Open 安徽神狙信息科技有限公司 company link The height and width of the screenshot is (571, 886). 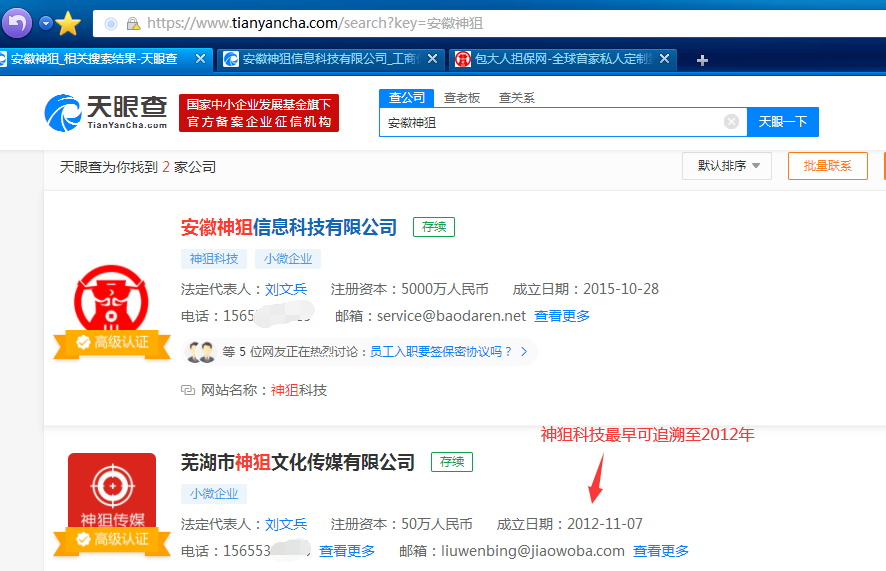coord(289,227)
